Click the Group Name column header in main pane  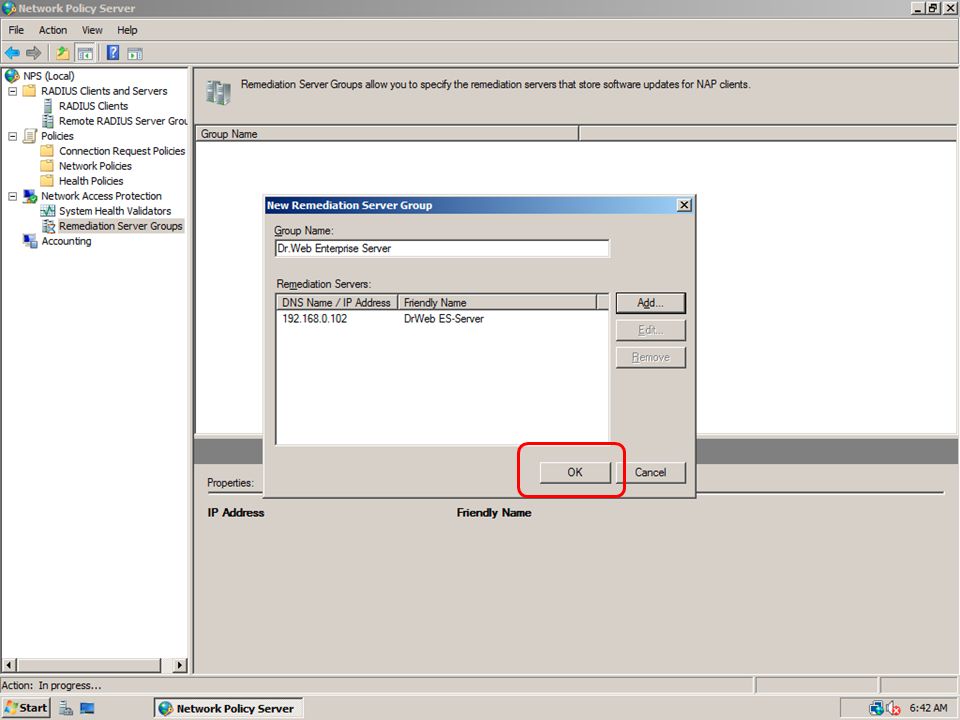(387, 133)
